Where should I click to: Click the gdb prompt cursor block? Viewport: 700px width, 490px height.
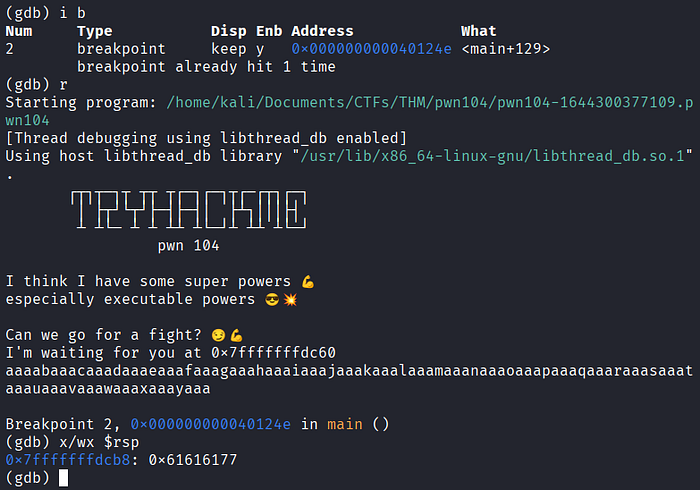[x=63, y=478]
